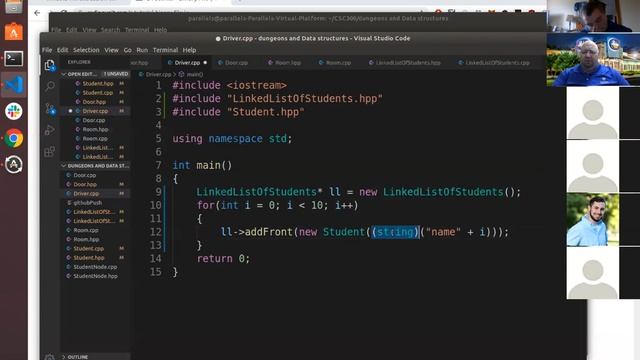Select the presenter's video tile with blue shirt
The height and width of the screenshot is (360, 640).
coord(593,60)
